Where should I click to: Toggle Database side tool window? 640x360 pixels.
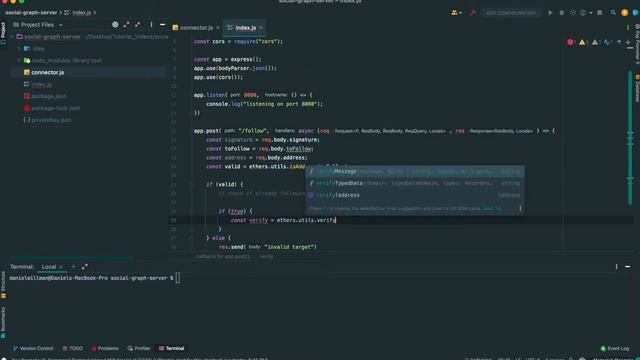637,88
